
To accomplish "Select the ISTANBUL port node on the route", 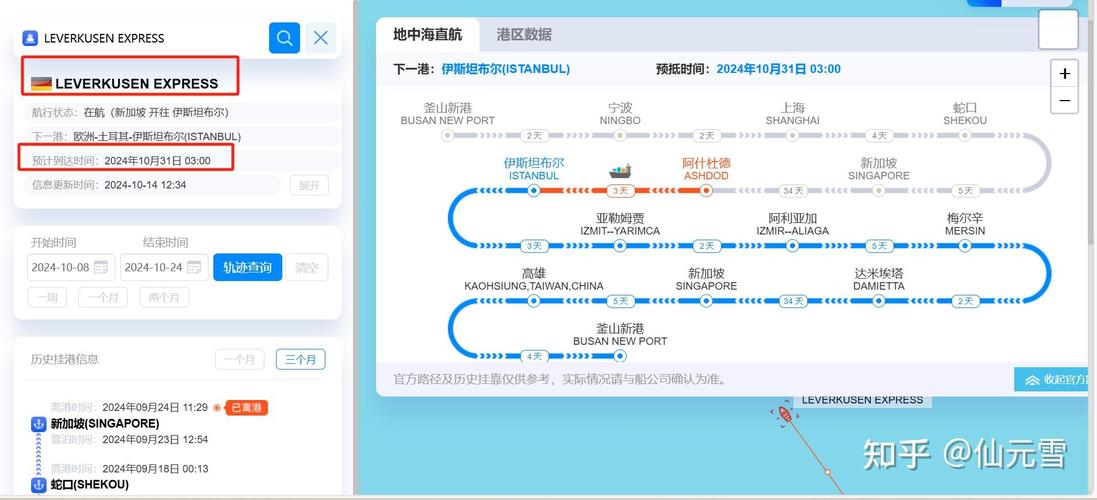I will pyautogui.click(x=534, y=190).
